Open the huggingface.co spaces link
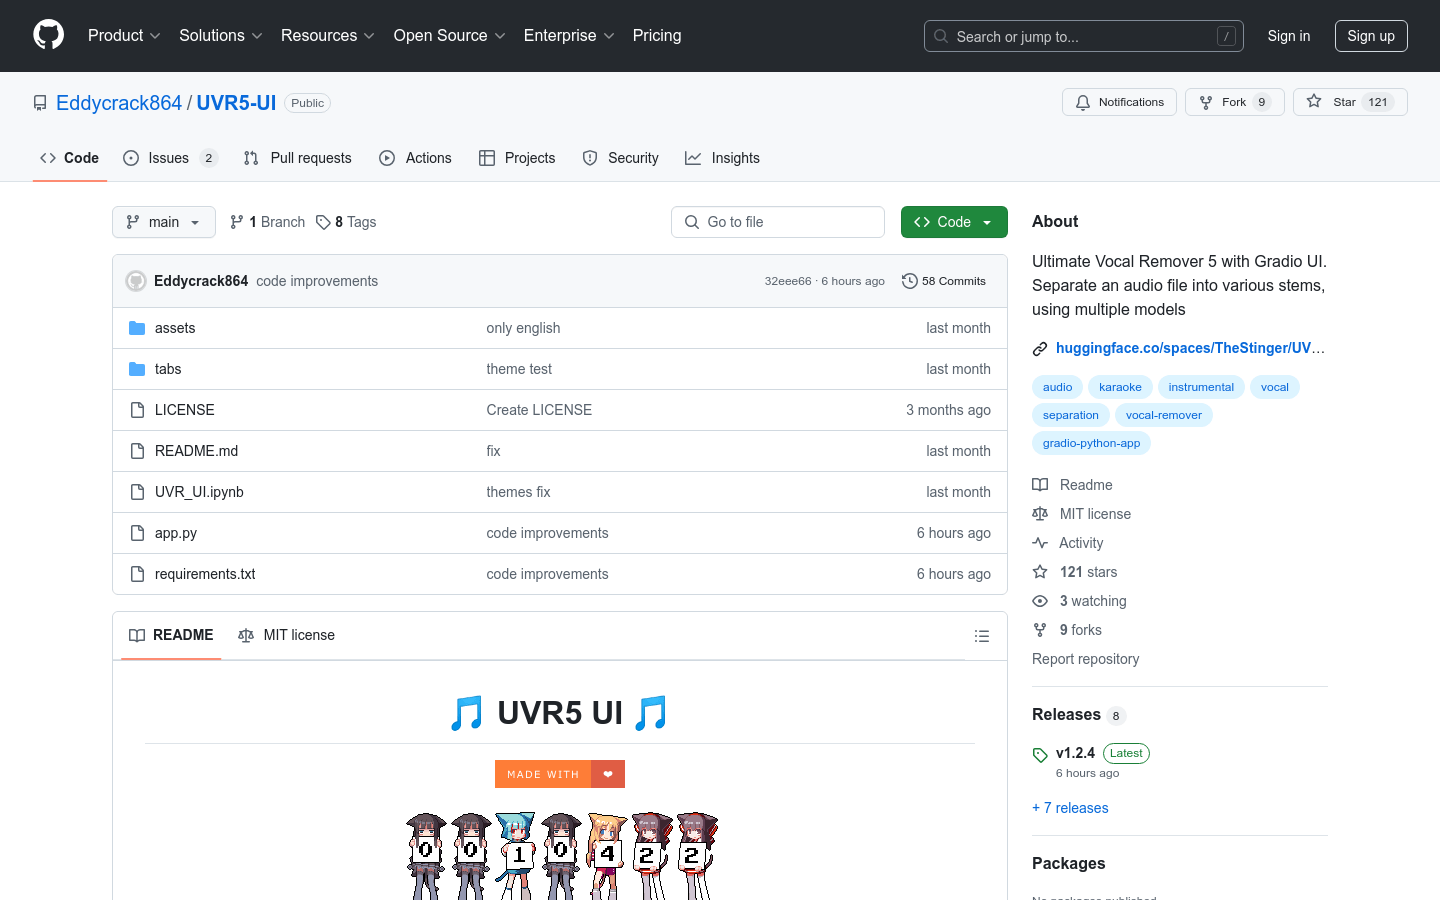This screenshot has height=900, width=1440. (x=1189, y=348)
